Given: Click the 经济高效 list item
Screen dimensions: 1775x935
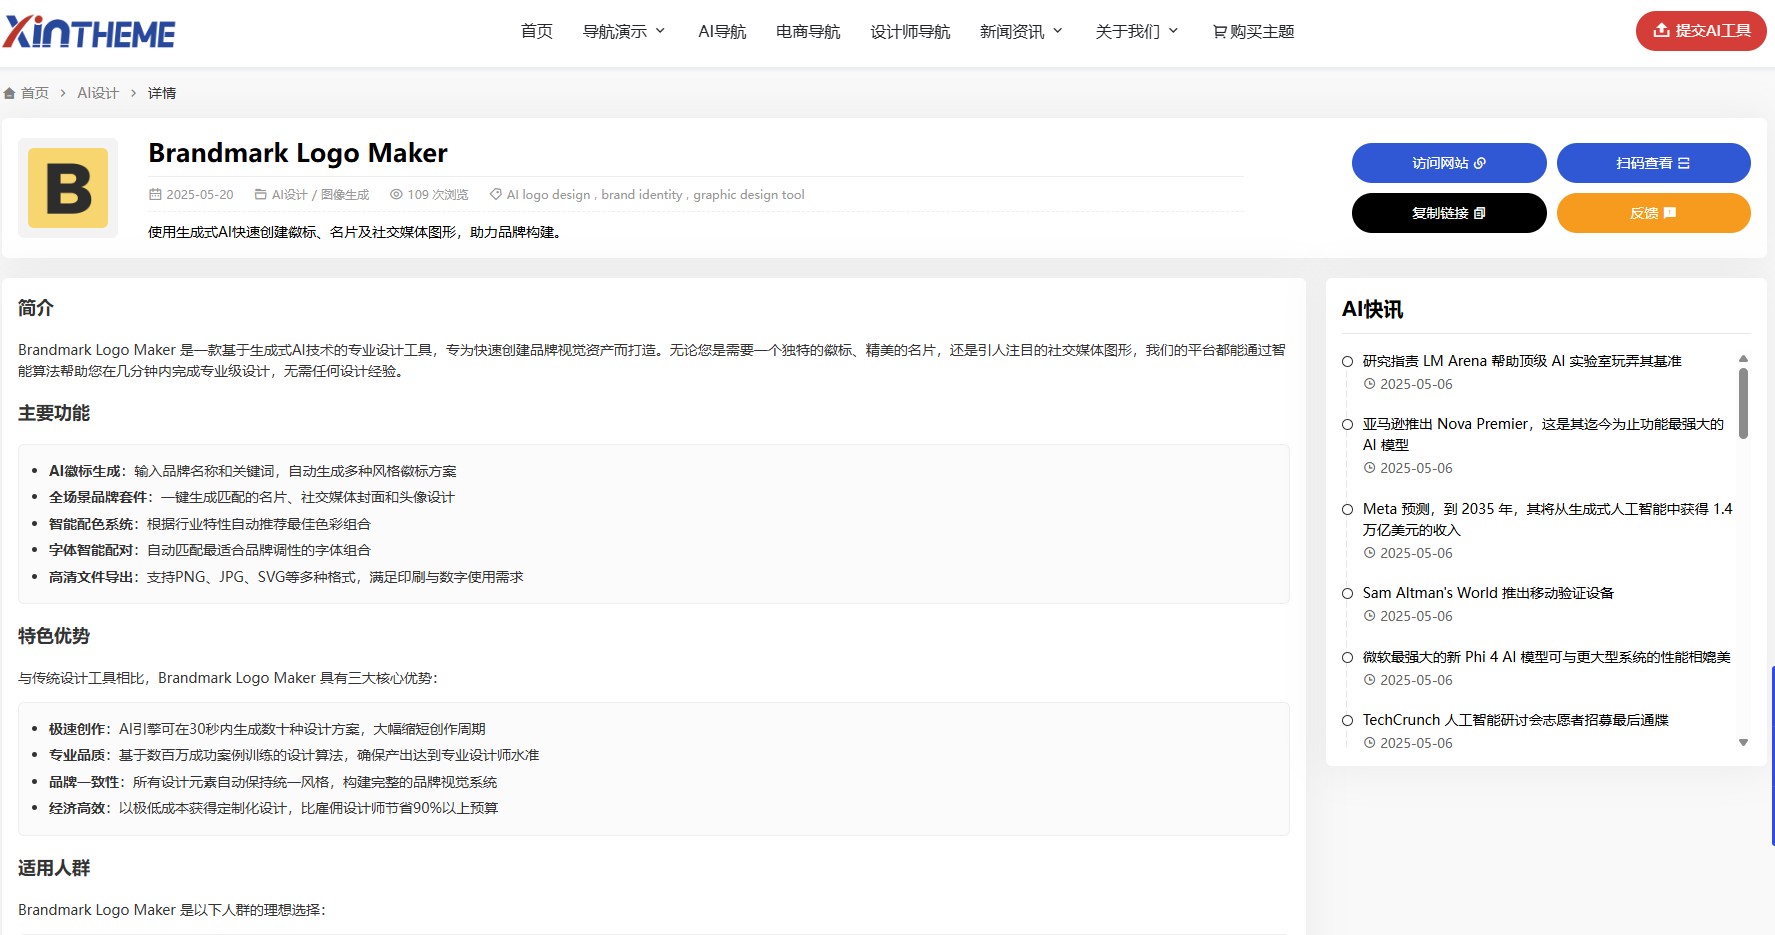Looking at the screenshot, I should [273, 808].
